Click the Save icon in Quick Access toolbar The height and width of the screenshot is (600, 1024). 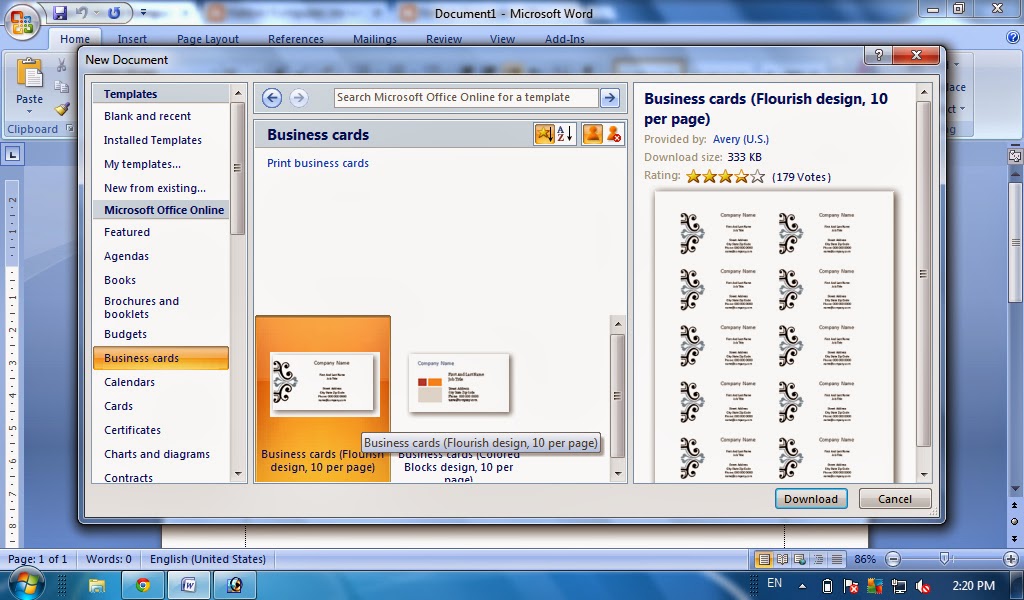[x=60, y=12]
